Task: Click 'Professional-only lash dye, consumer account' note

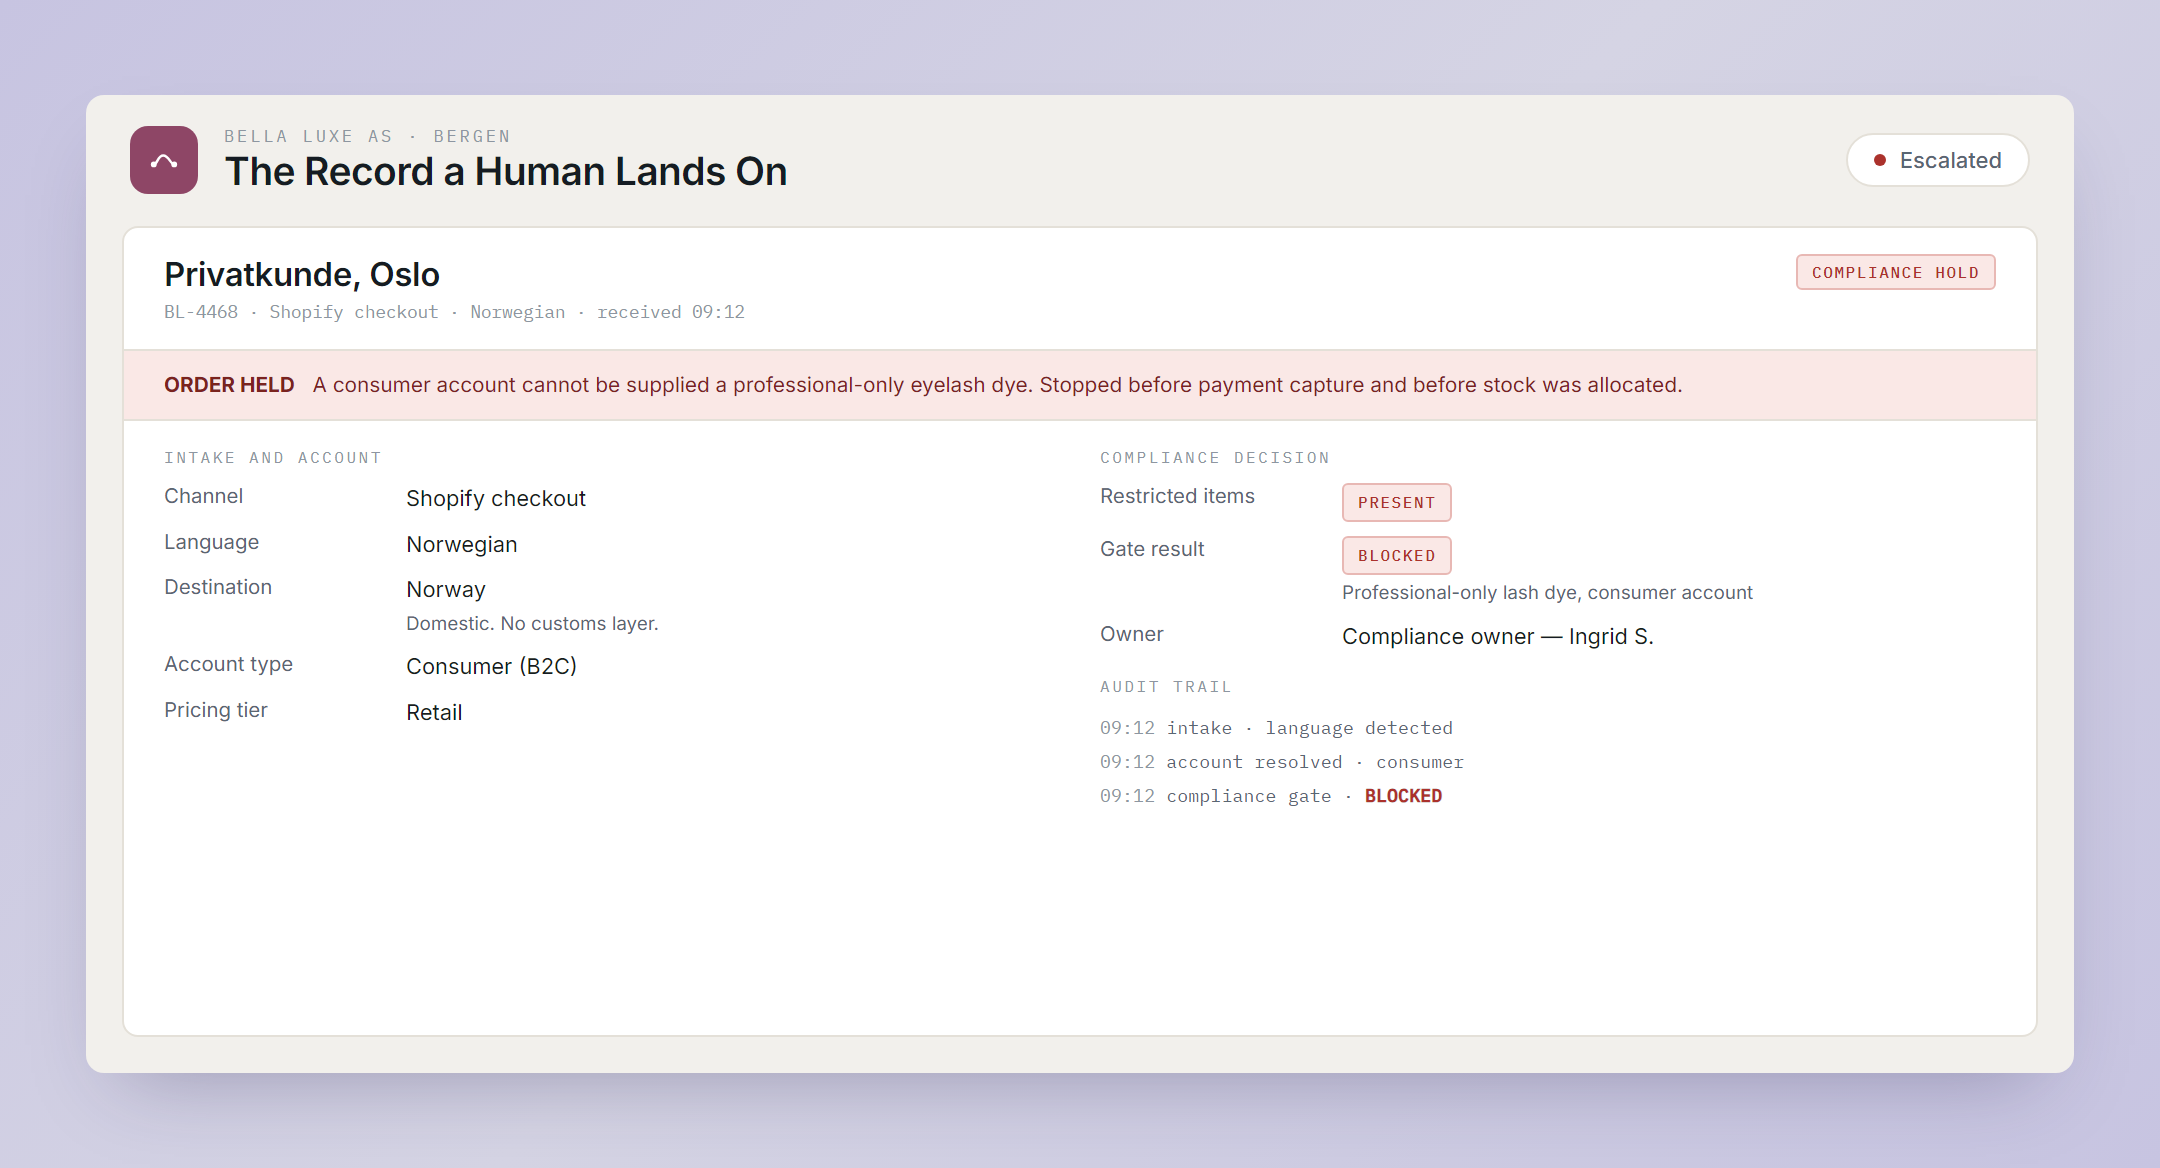Action: point(1547,593)
